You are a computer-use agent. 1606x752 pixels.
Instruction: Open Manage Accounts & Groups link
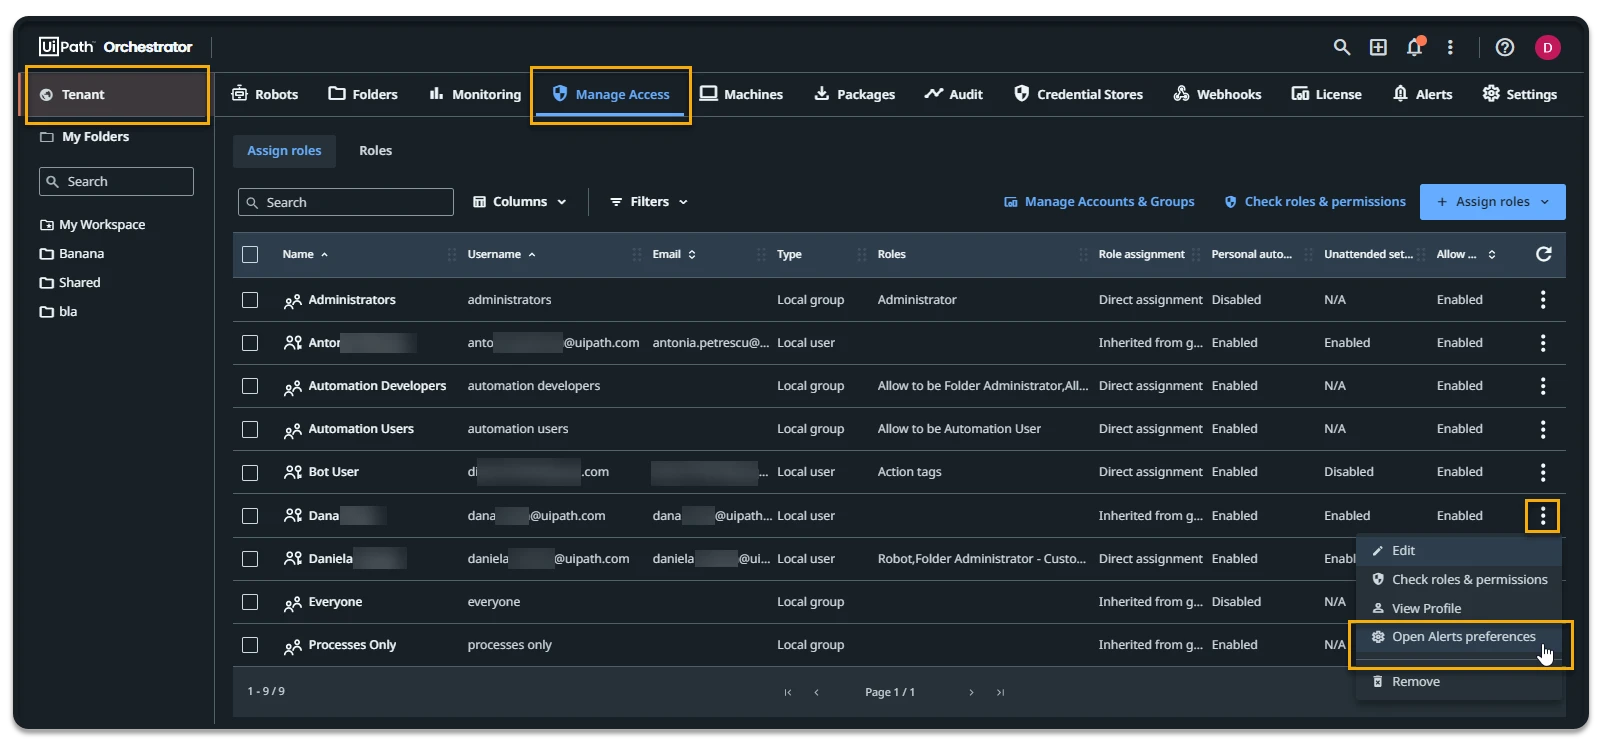coord(1099,202)
